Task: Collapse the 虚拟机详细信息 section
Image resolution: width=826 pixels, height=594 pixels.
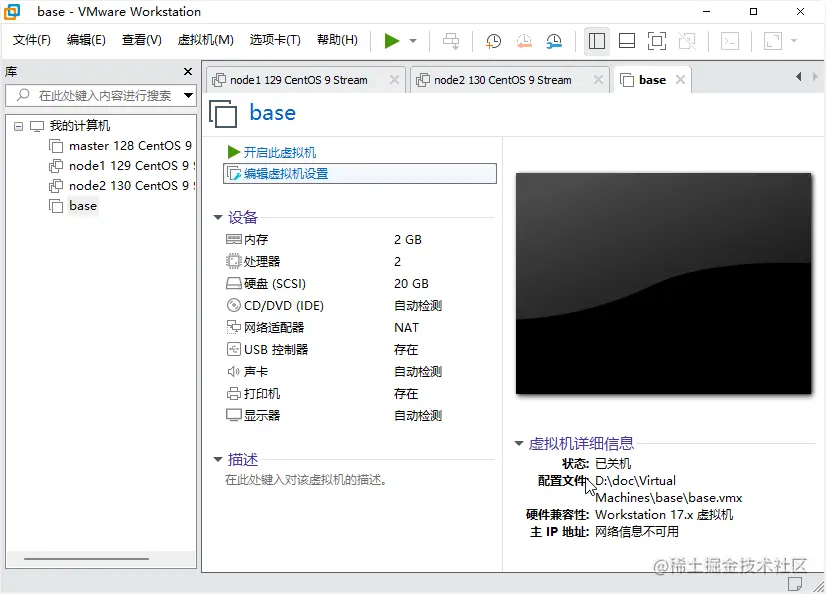Action: [519, 444]
